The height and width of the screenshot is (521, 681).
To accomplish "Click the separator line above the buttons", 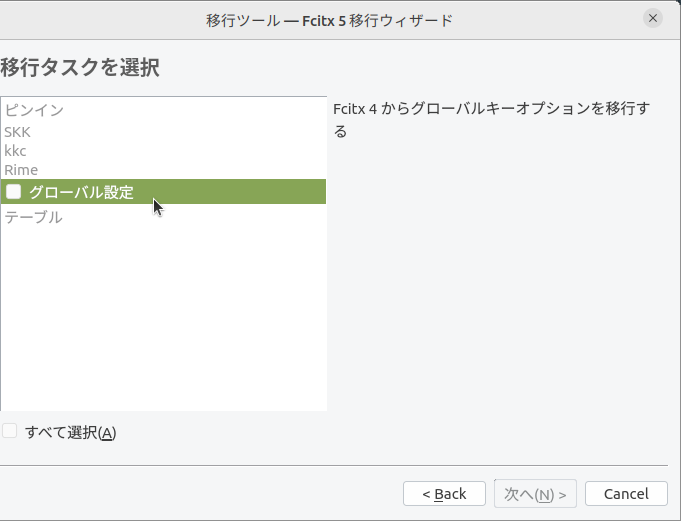I will pyautogui.click(x=340, y=465).
